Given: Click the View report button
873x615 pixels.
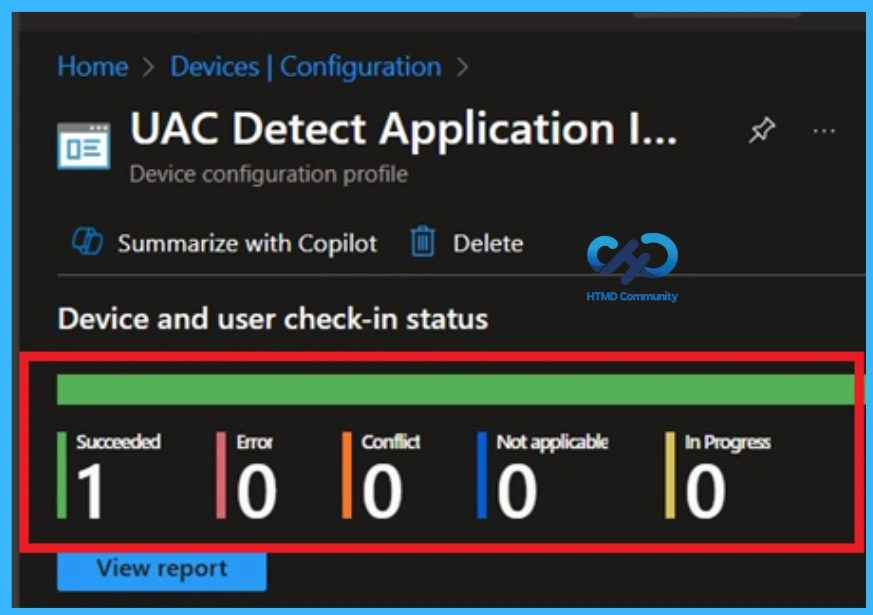Looking at the screenshot, I should click(160, 568).
